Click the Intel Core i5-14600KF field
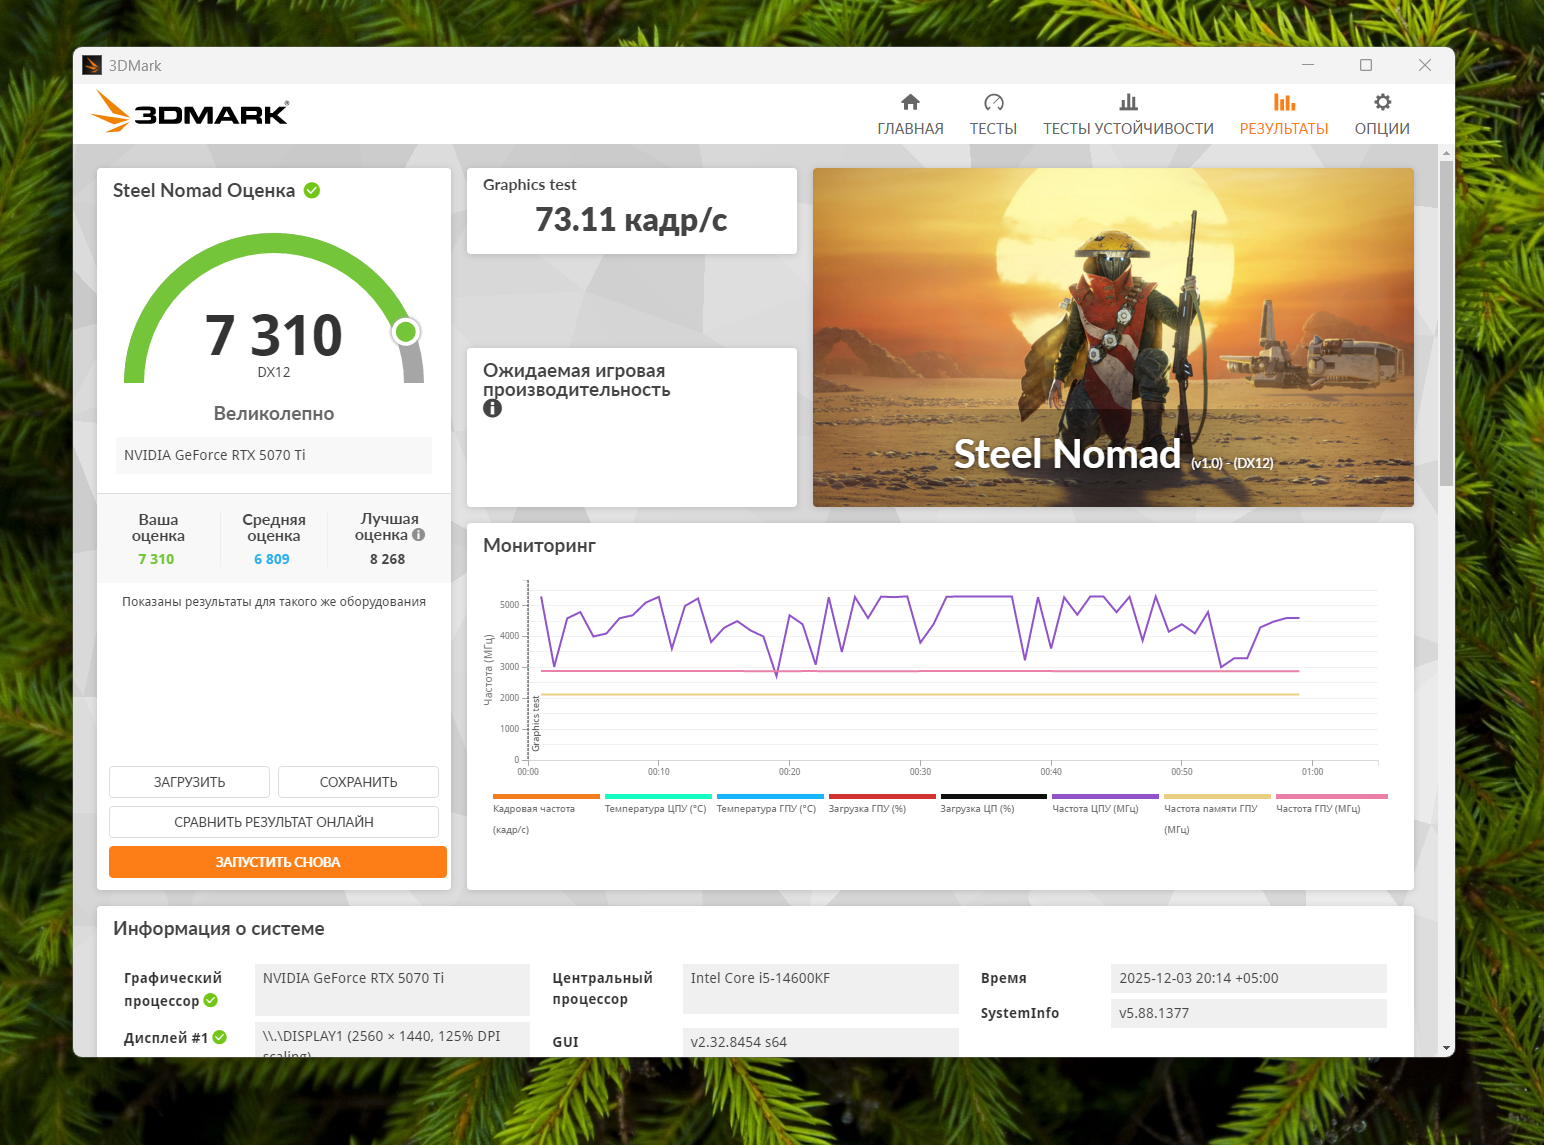Screen dimensions: 1544x1145 (x=820, y=989)
